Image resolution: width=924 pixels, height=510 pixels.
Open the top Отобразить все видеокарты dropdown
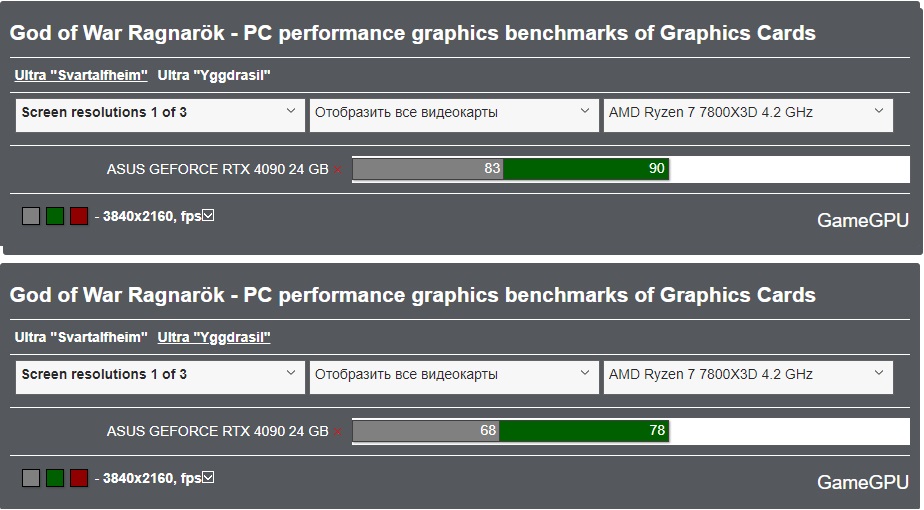pos(454,115)
